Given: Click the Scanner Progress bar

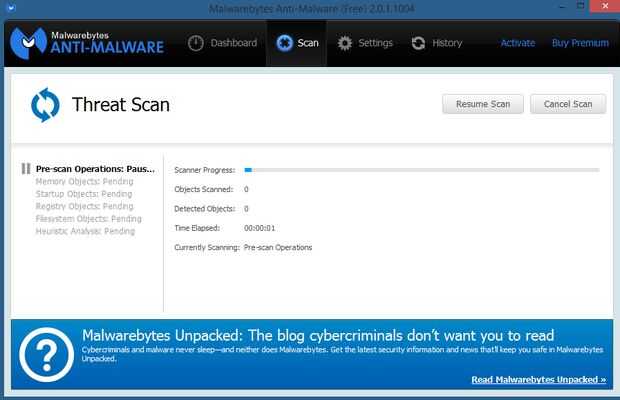Looking at the screenshot, I should (422, 170).
